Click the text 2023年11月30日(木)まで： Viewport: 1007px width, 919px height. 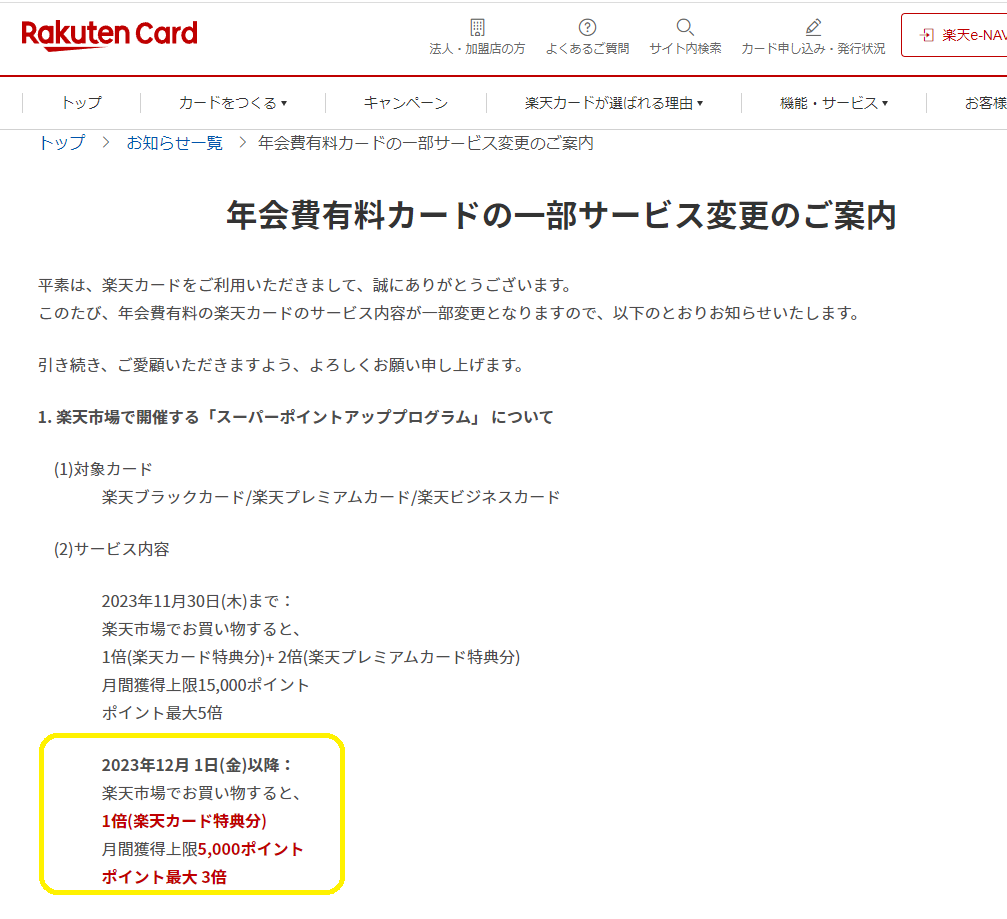[x=197, y=602]
